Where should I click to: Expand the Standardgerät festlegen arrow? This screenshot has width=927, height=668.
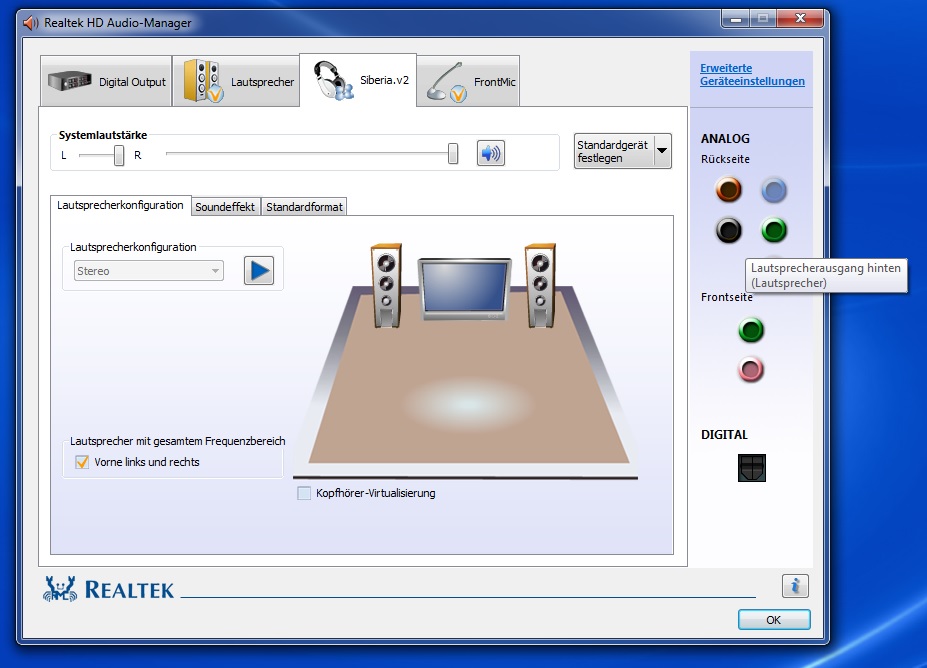[x=662, y=151]
